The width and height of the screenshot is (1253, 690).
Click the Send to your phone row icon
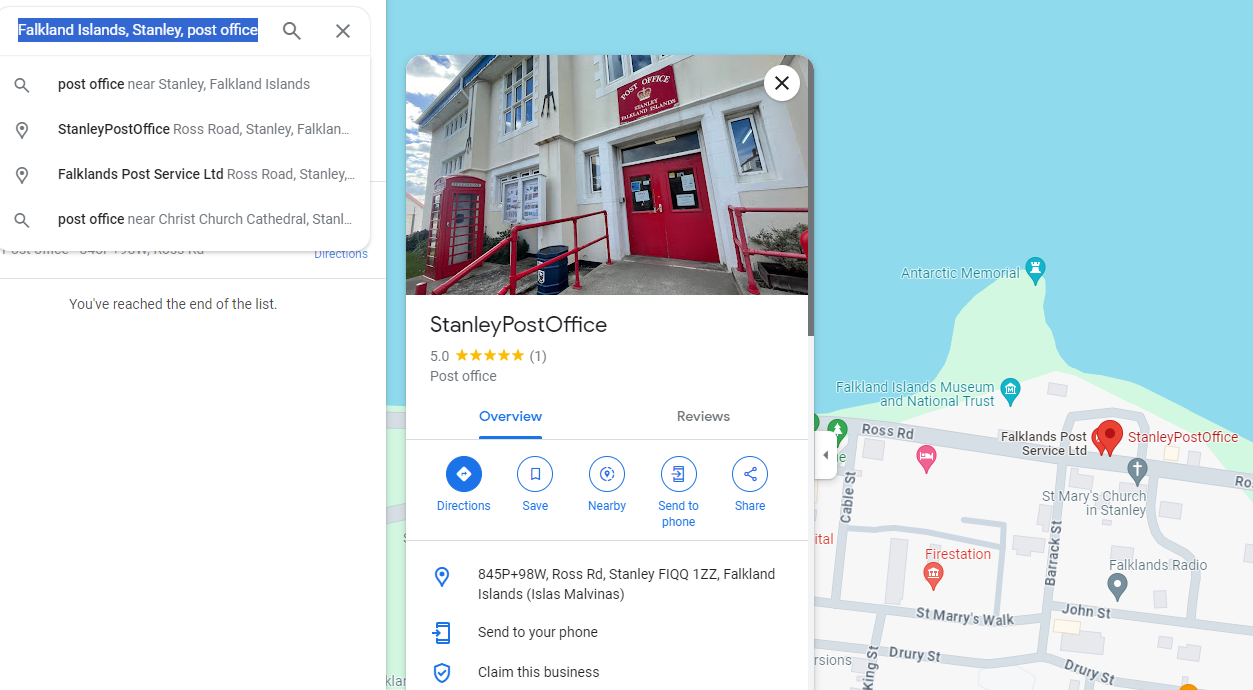[x=442, y=632]
